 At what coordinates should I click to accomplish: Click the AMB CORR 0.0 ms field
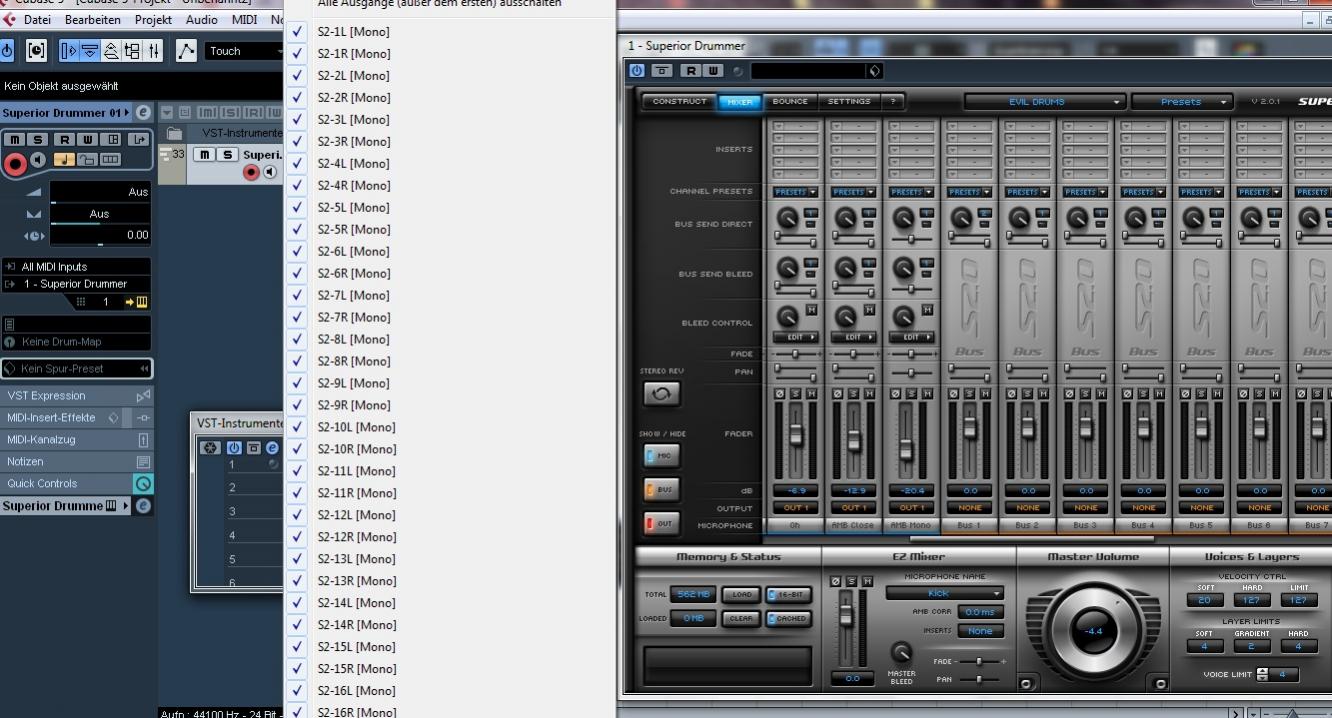981,612
